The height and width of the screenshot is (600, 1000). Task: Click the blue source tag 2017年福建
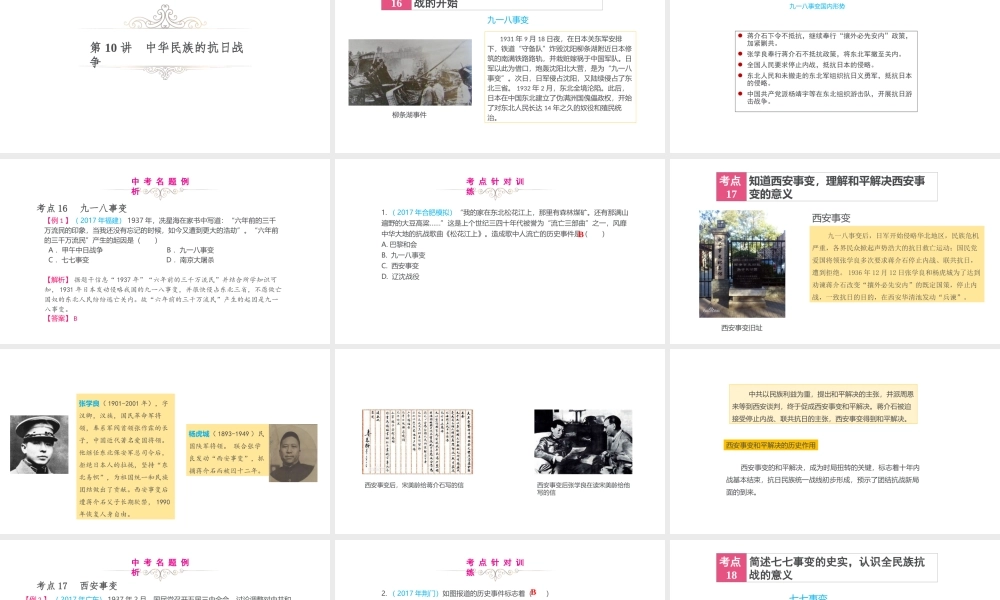99,221
